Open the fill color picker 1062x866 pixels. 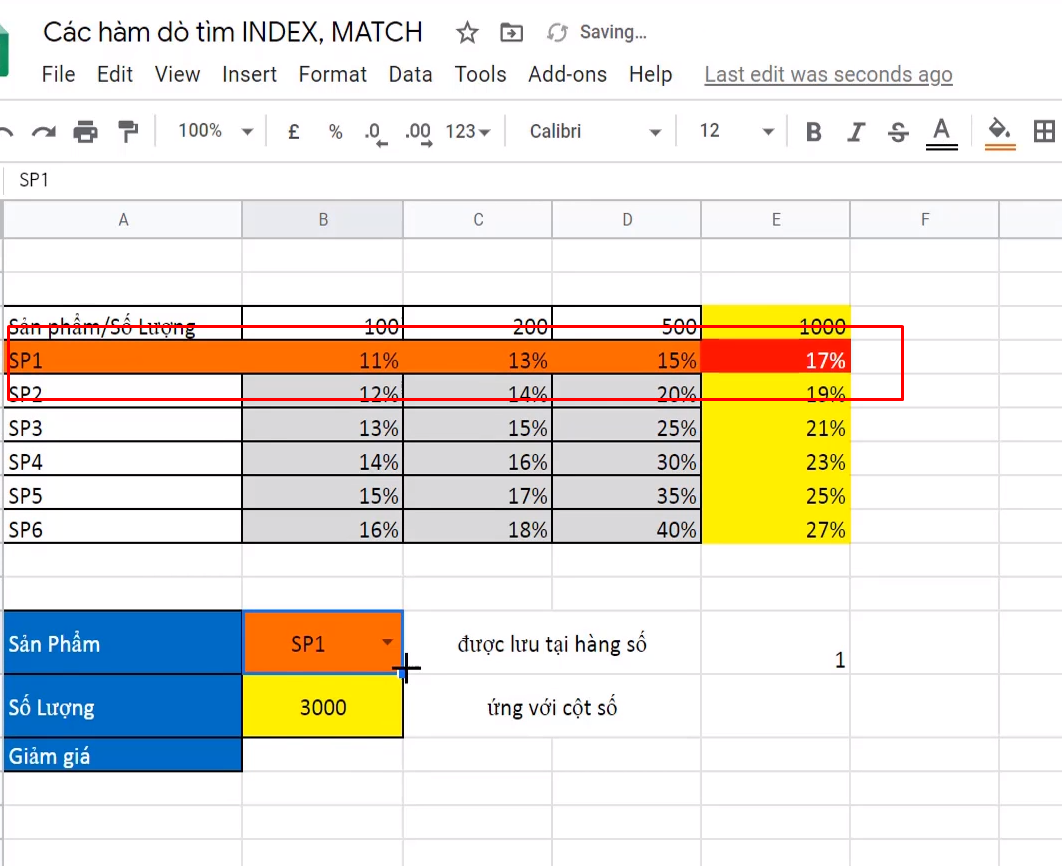pos(1000,133)
